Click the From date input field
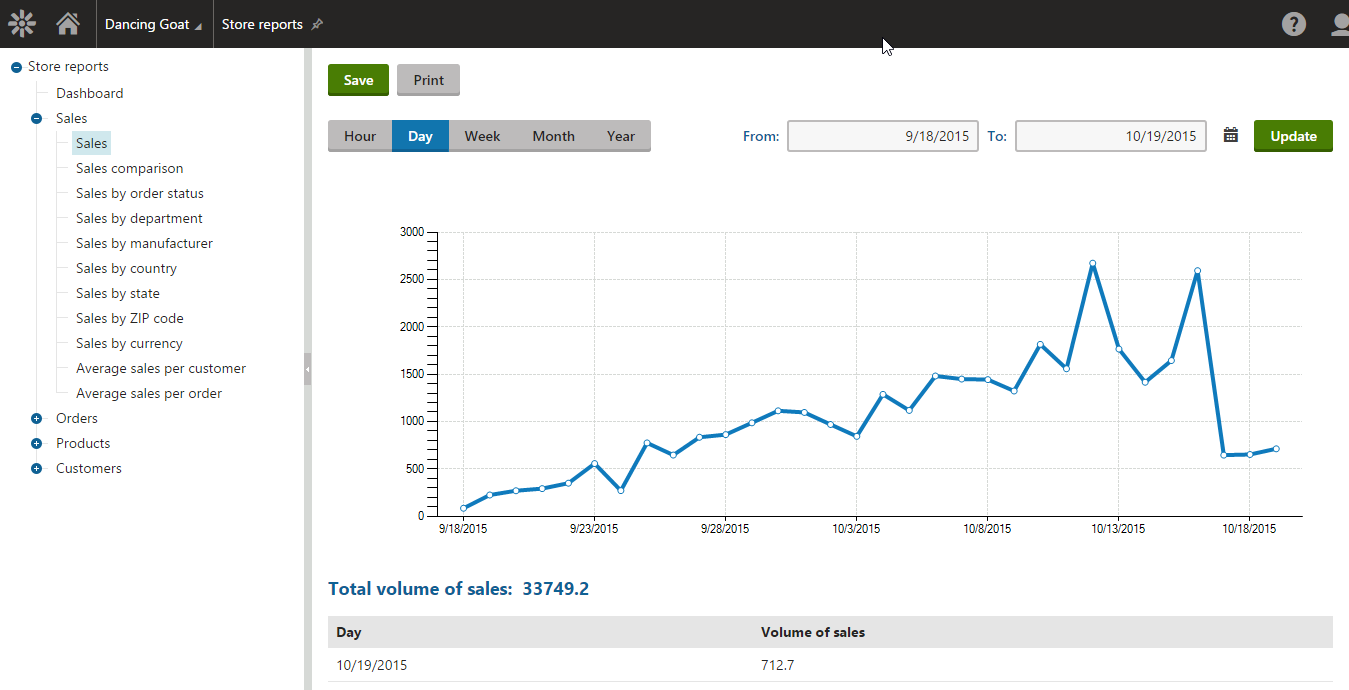The height and width of the screenshot is (690, 1349). 882,135
